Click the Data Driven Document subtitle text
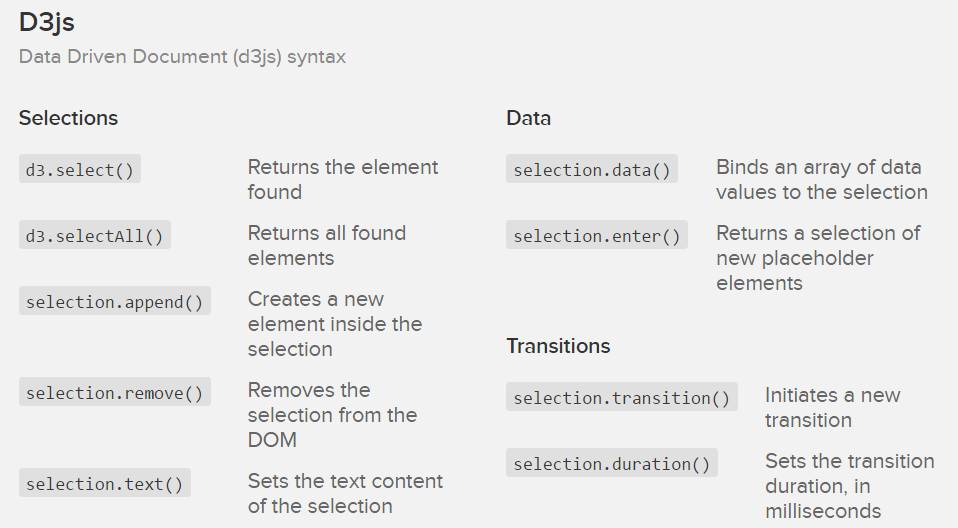 [182, 57]
